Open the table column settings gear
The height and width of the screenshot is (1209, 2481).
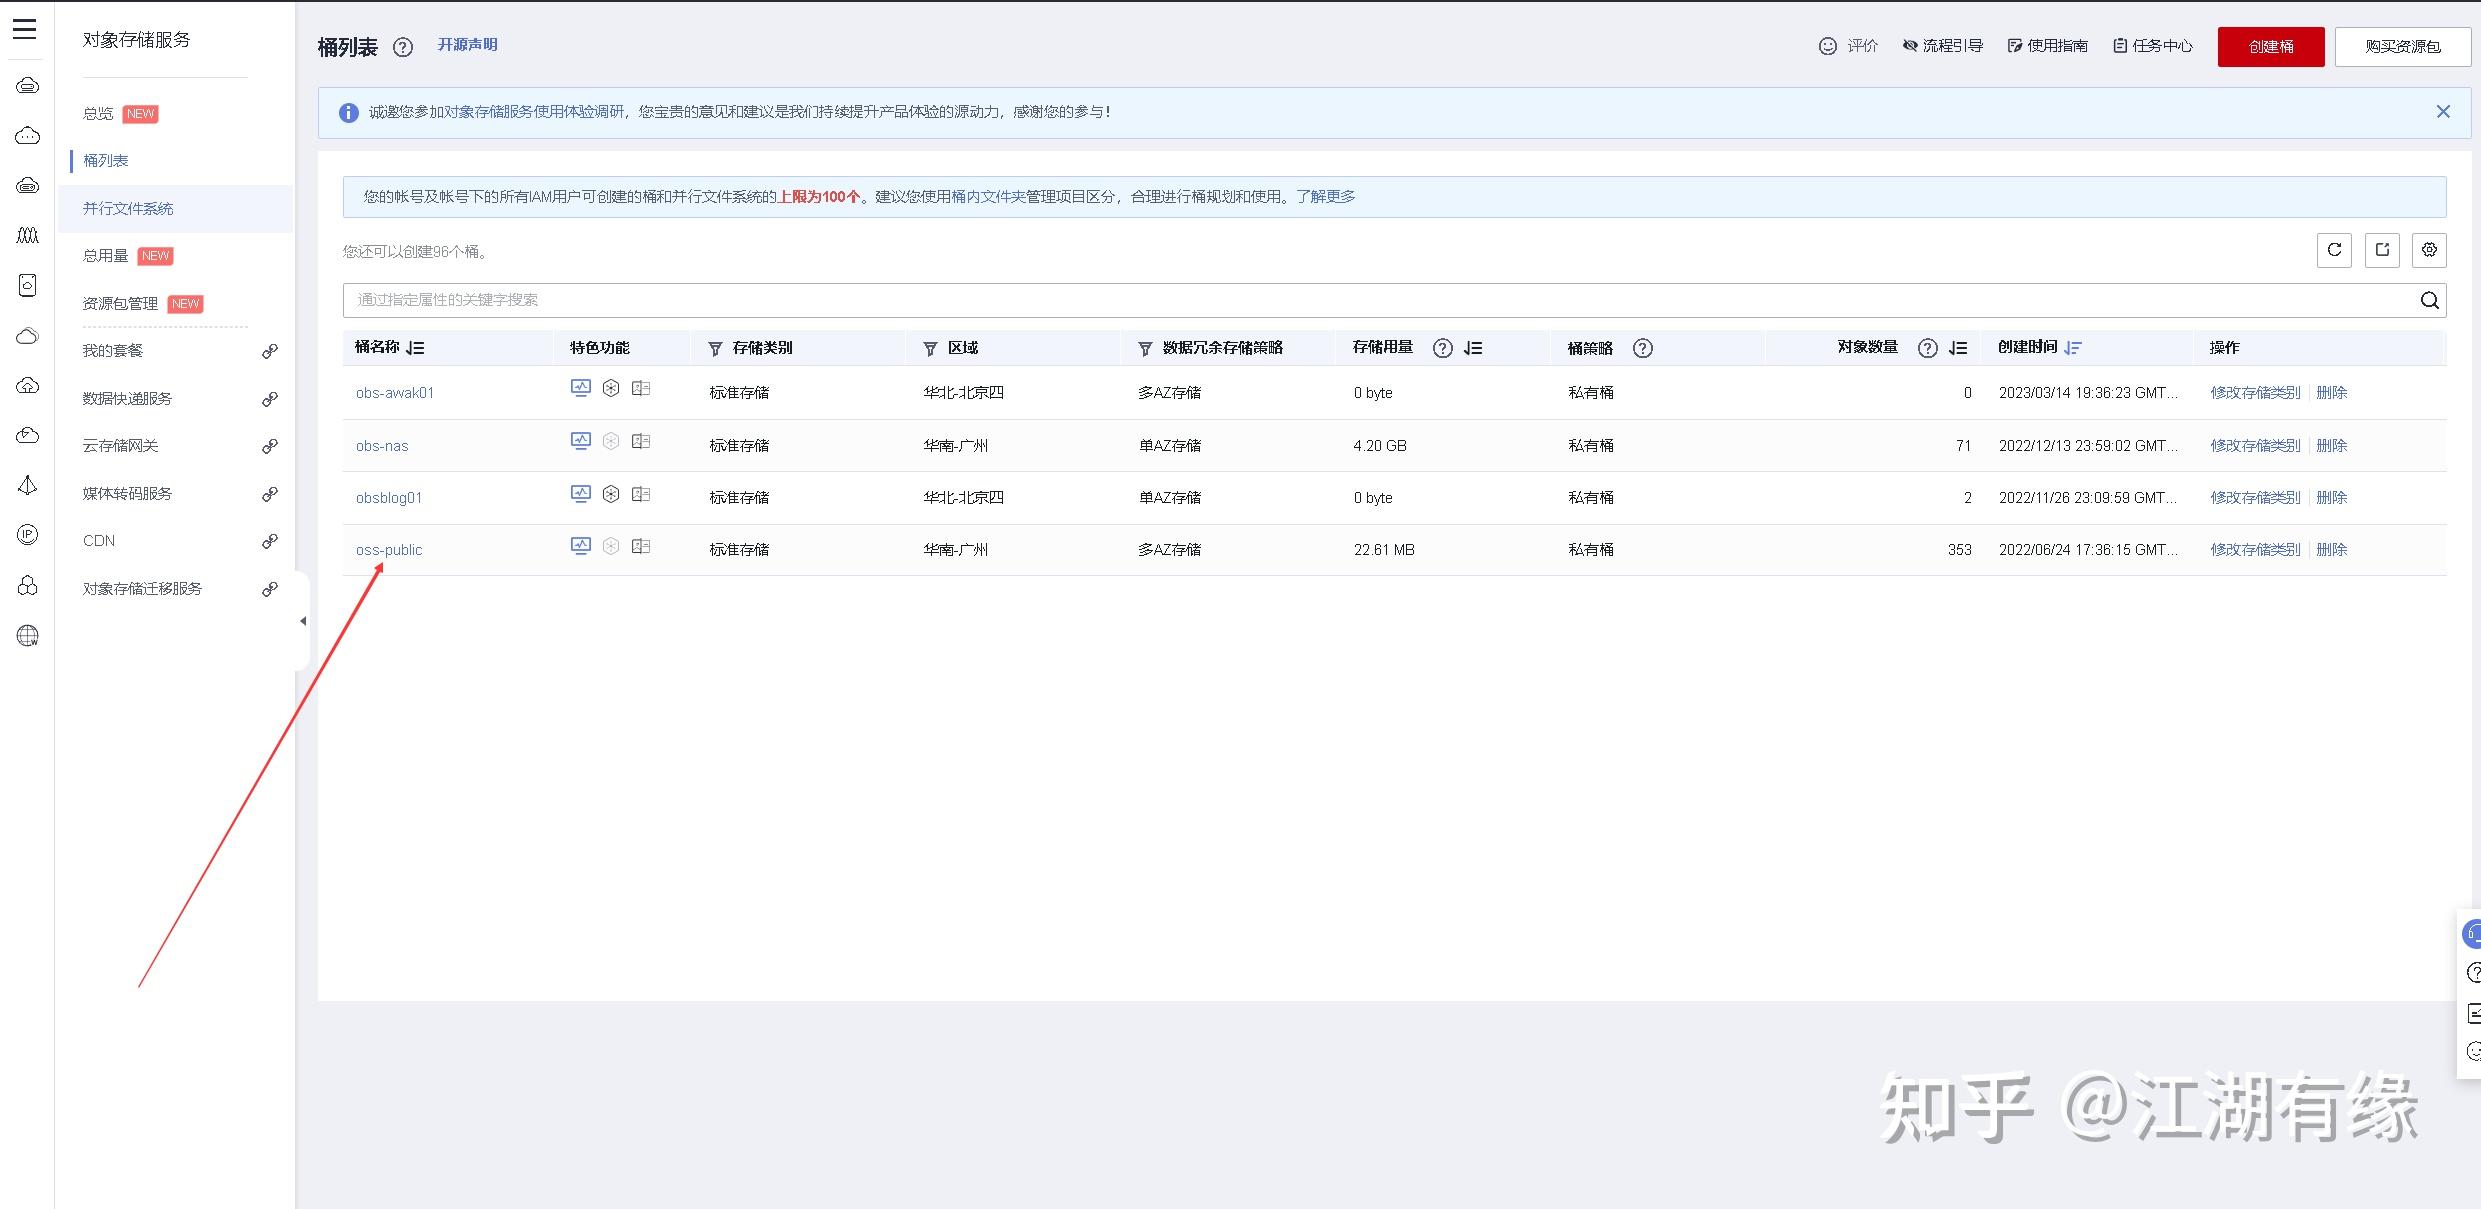[x=2429, y=250]
